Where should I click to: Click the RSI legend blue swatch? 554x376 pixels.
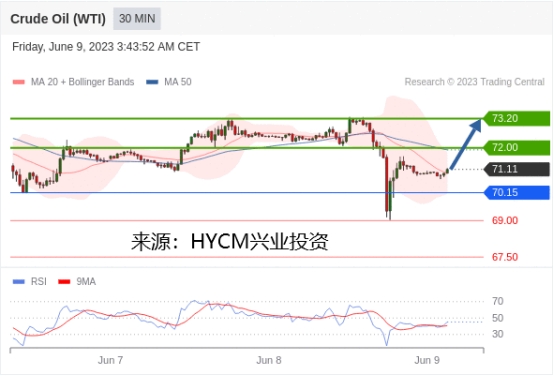coord(19,282)
